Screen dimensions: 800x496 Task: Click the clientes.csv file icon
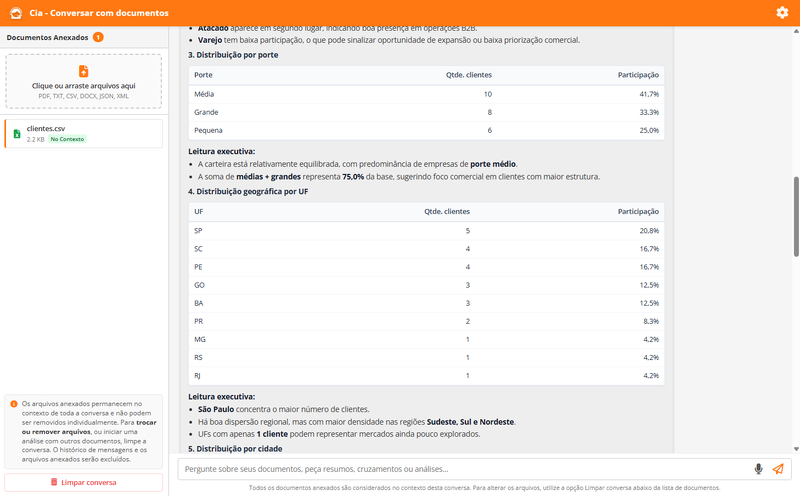[17, 134]
